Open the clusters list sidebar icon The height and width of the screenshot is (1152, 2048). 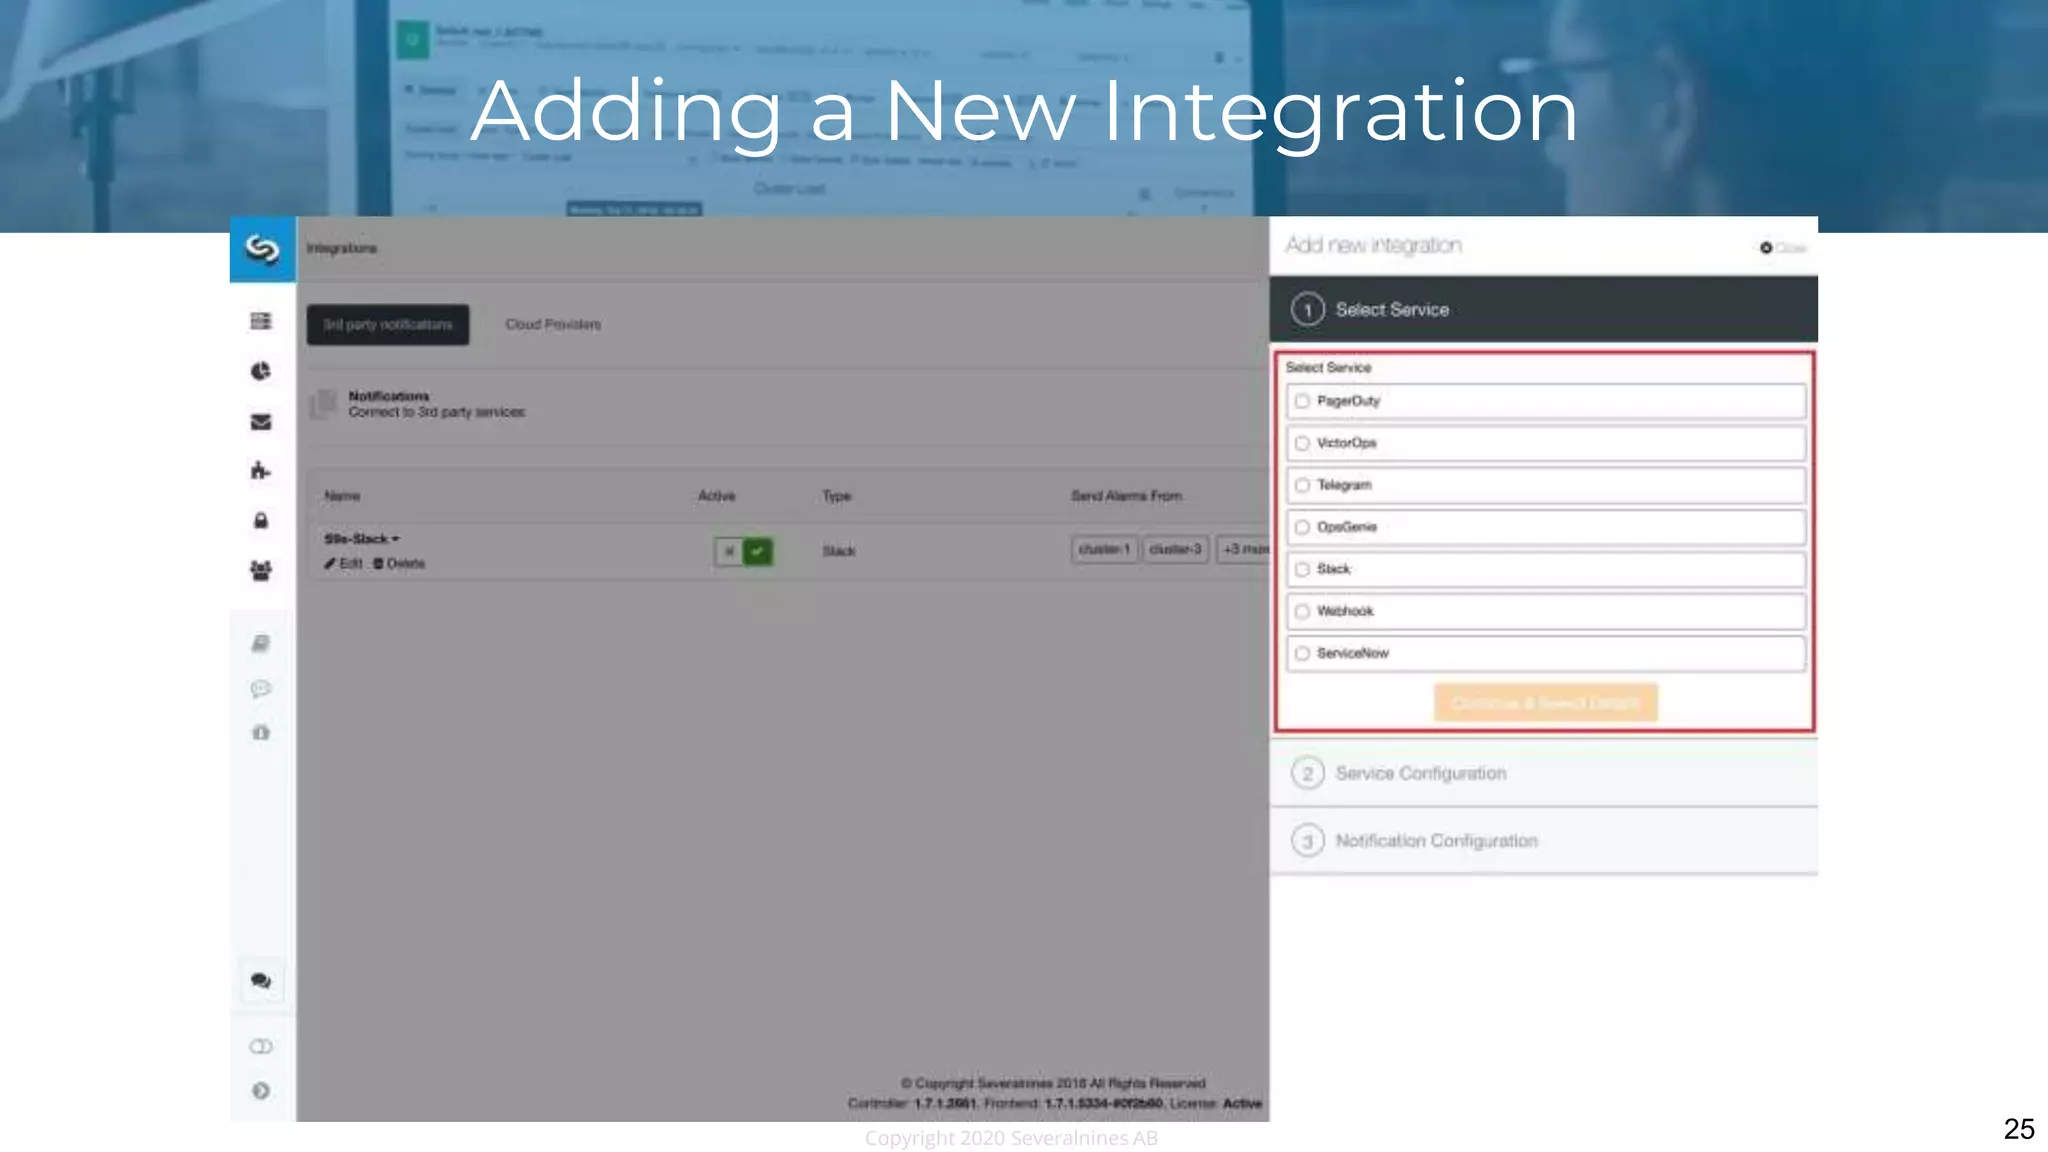[261, 321]
